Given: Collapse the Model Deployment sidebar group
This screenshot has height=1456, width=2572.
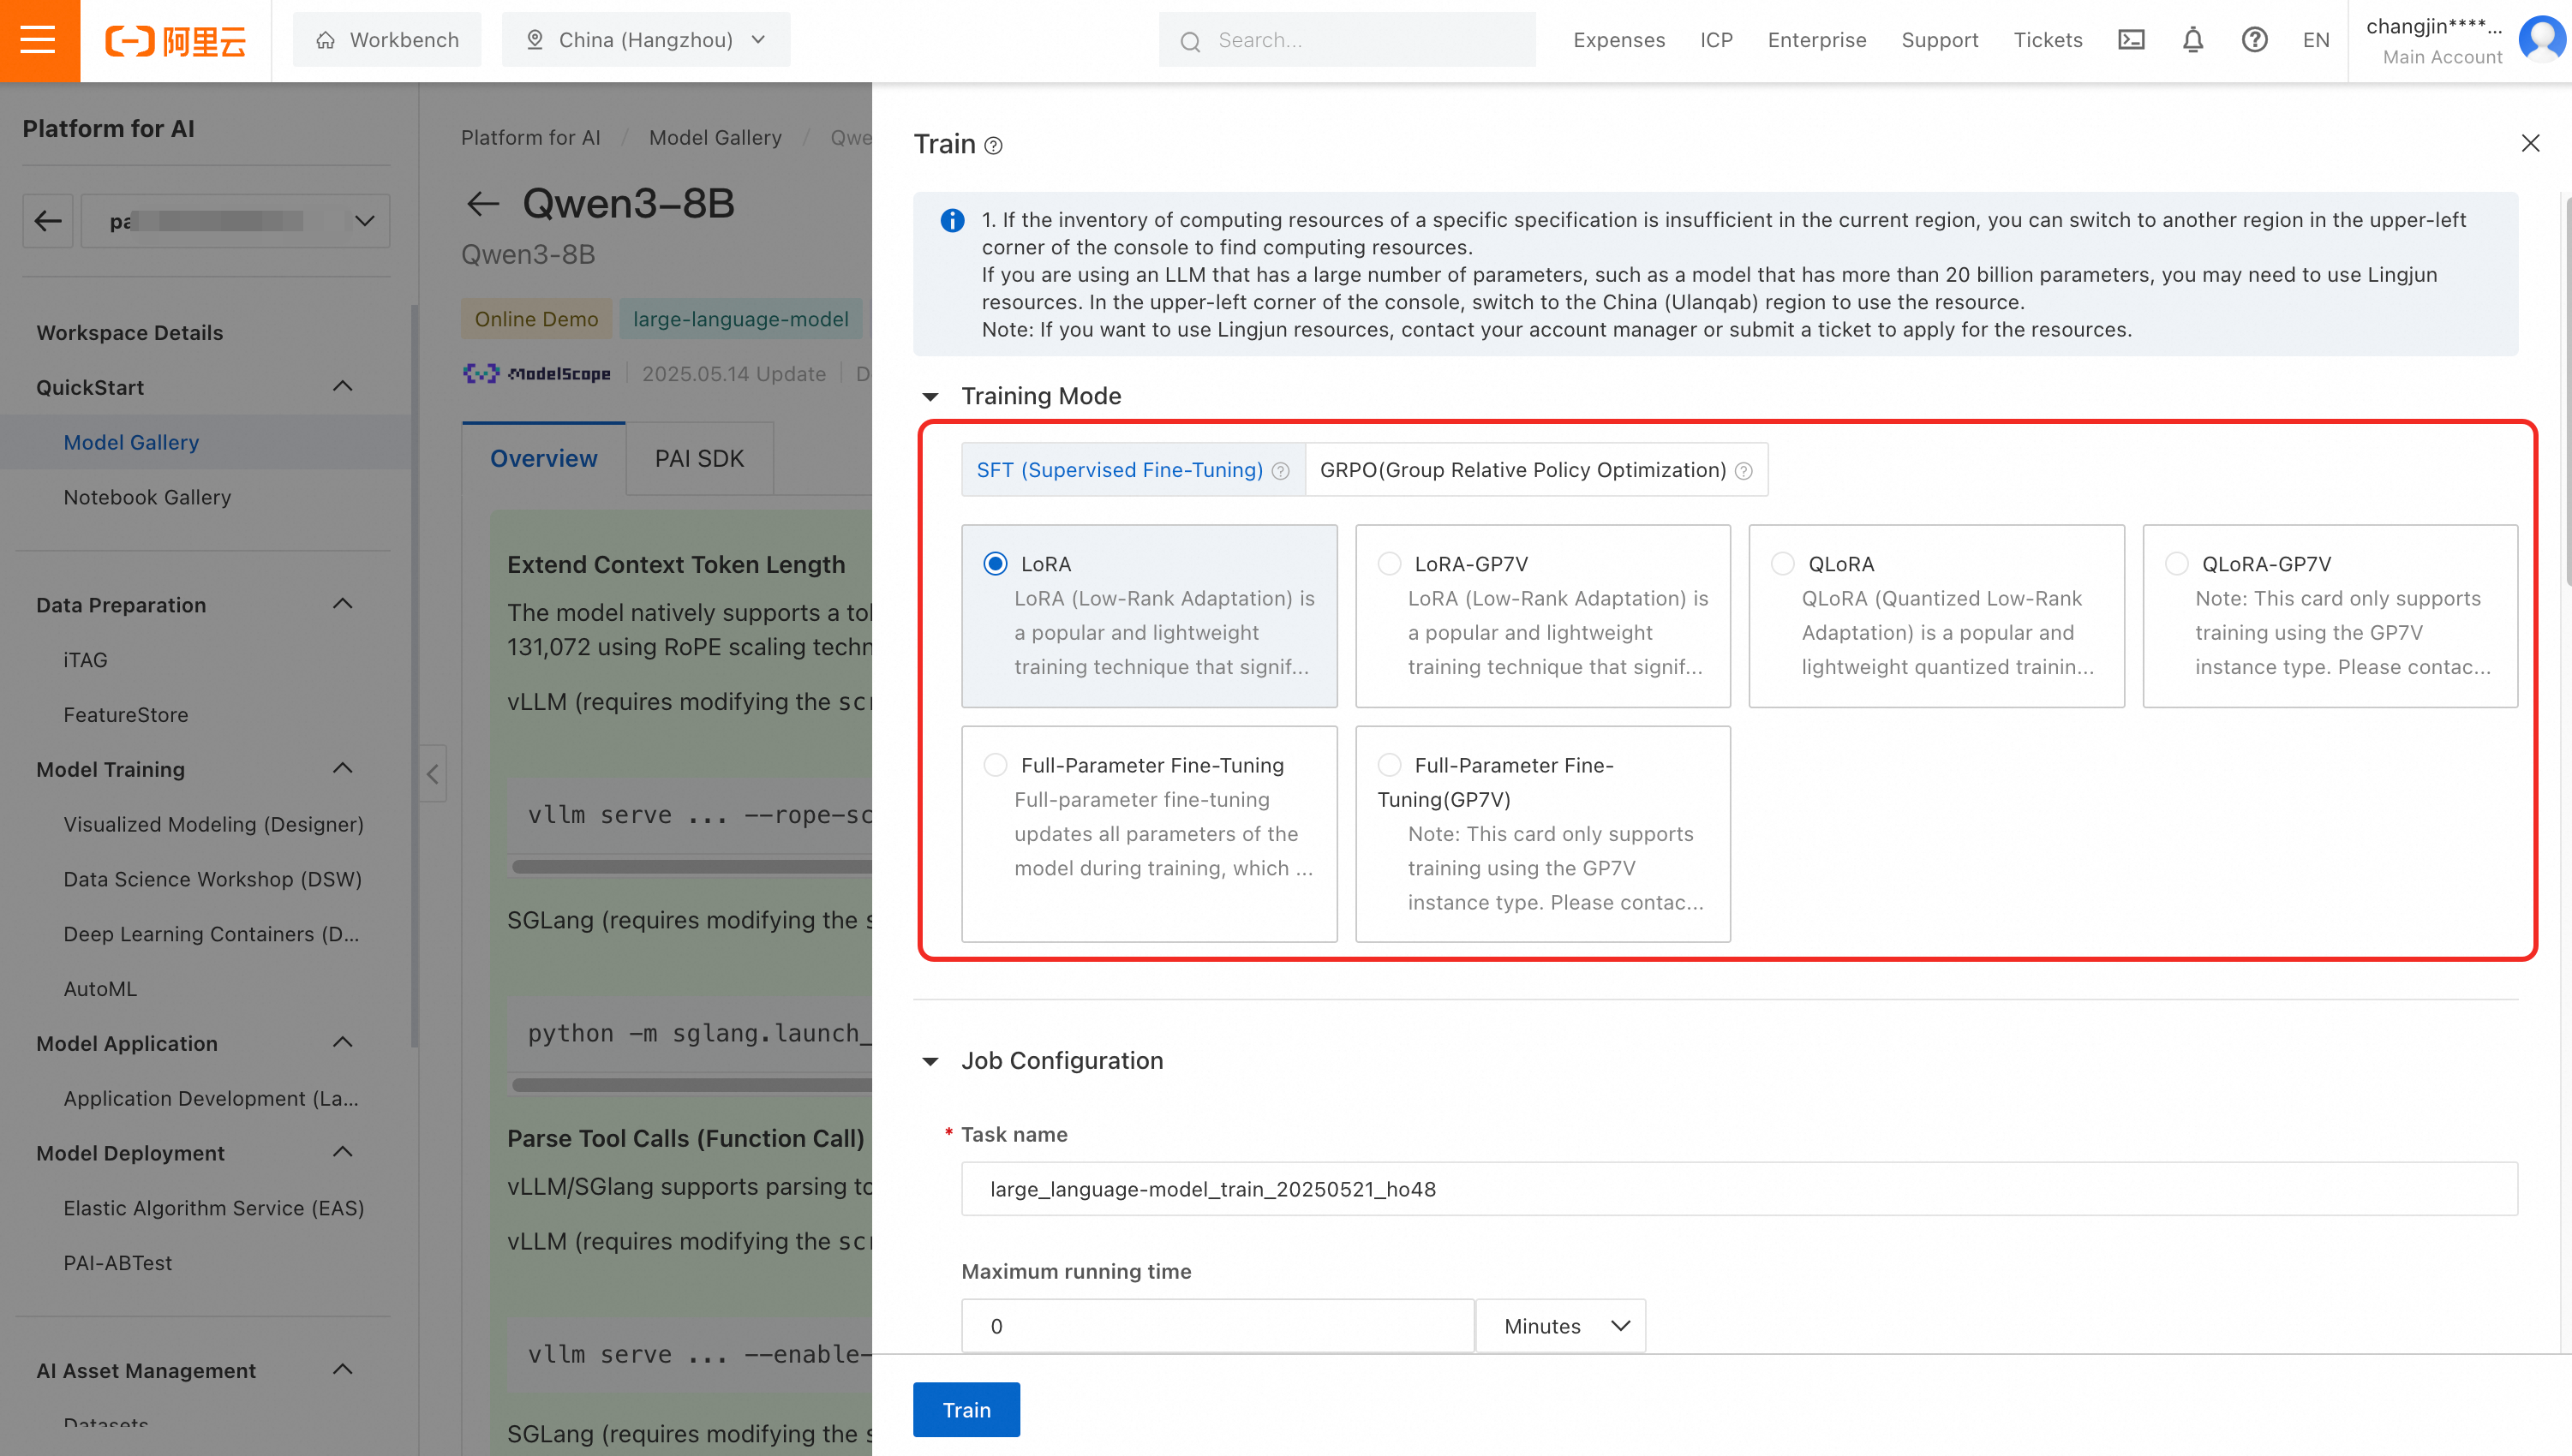Looking at the screenshot, I should (342, 1153).
